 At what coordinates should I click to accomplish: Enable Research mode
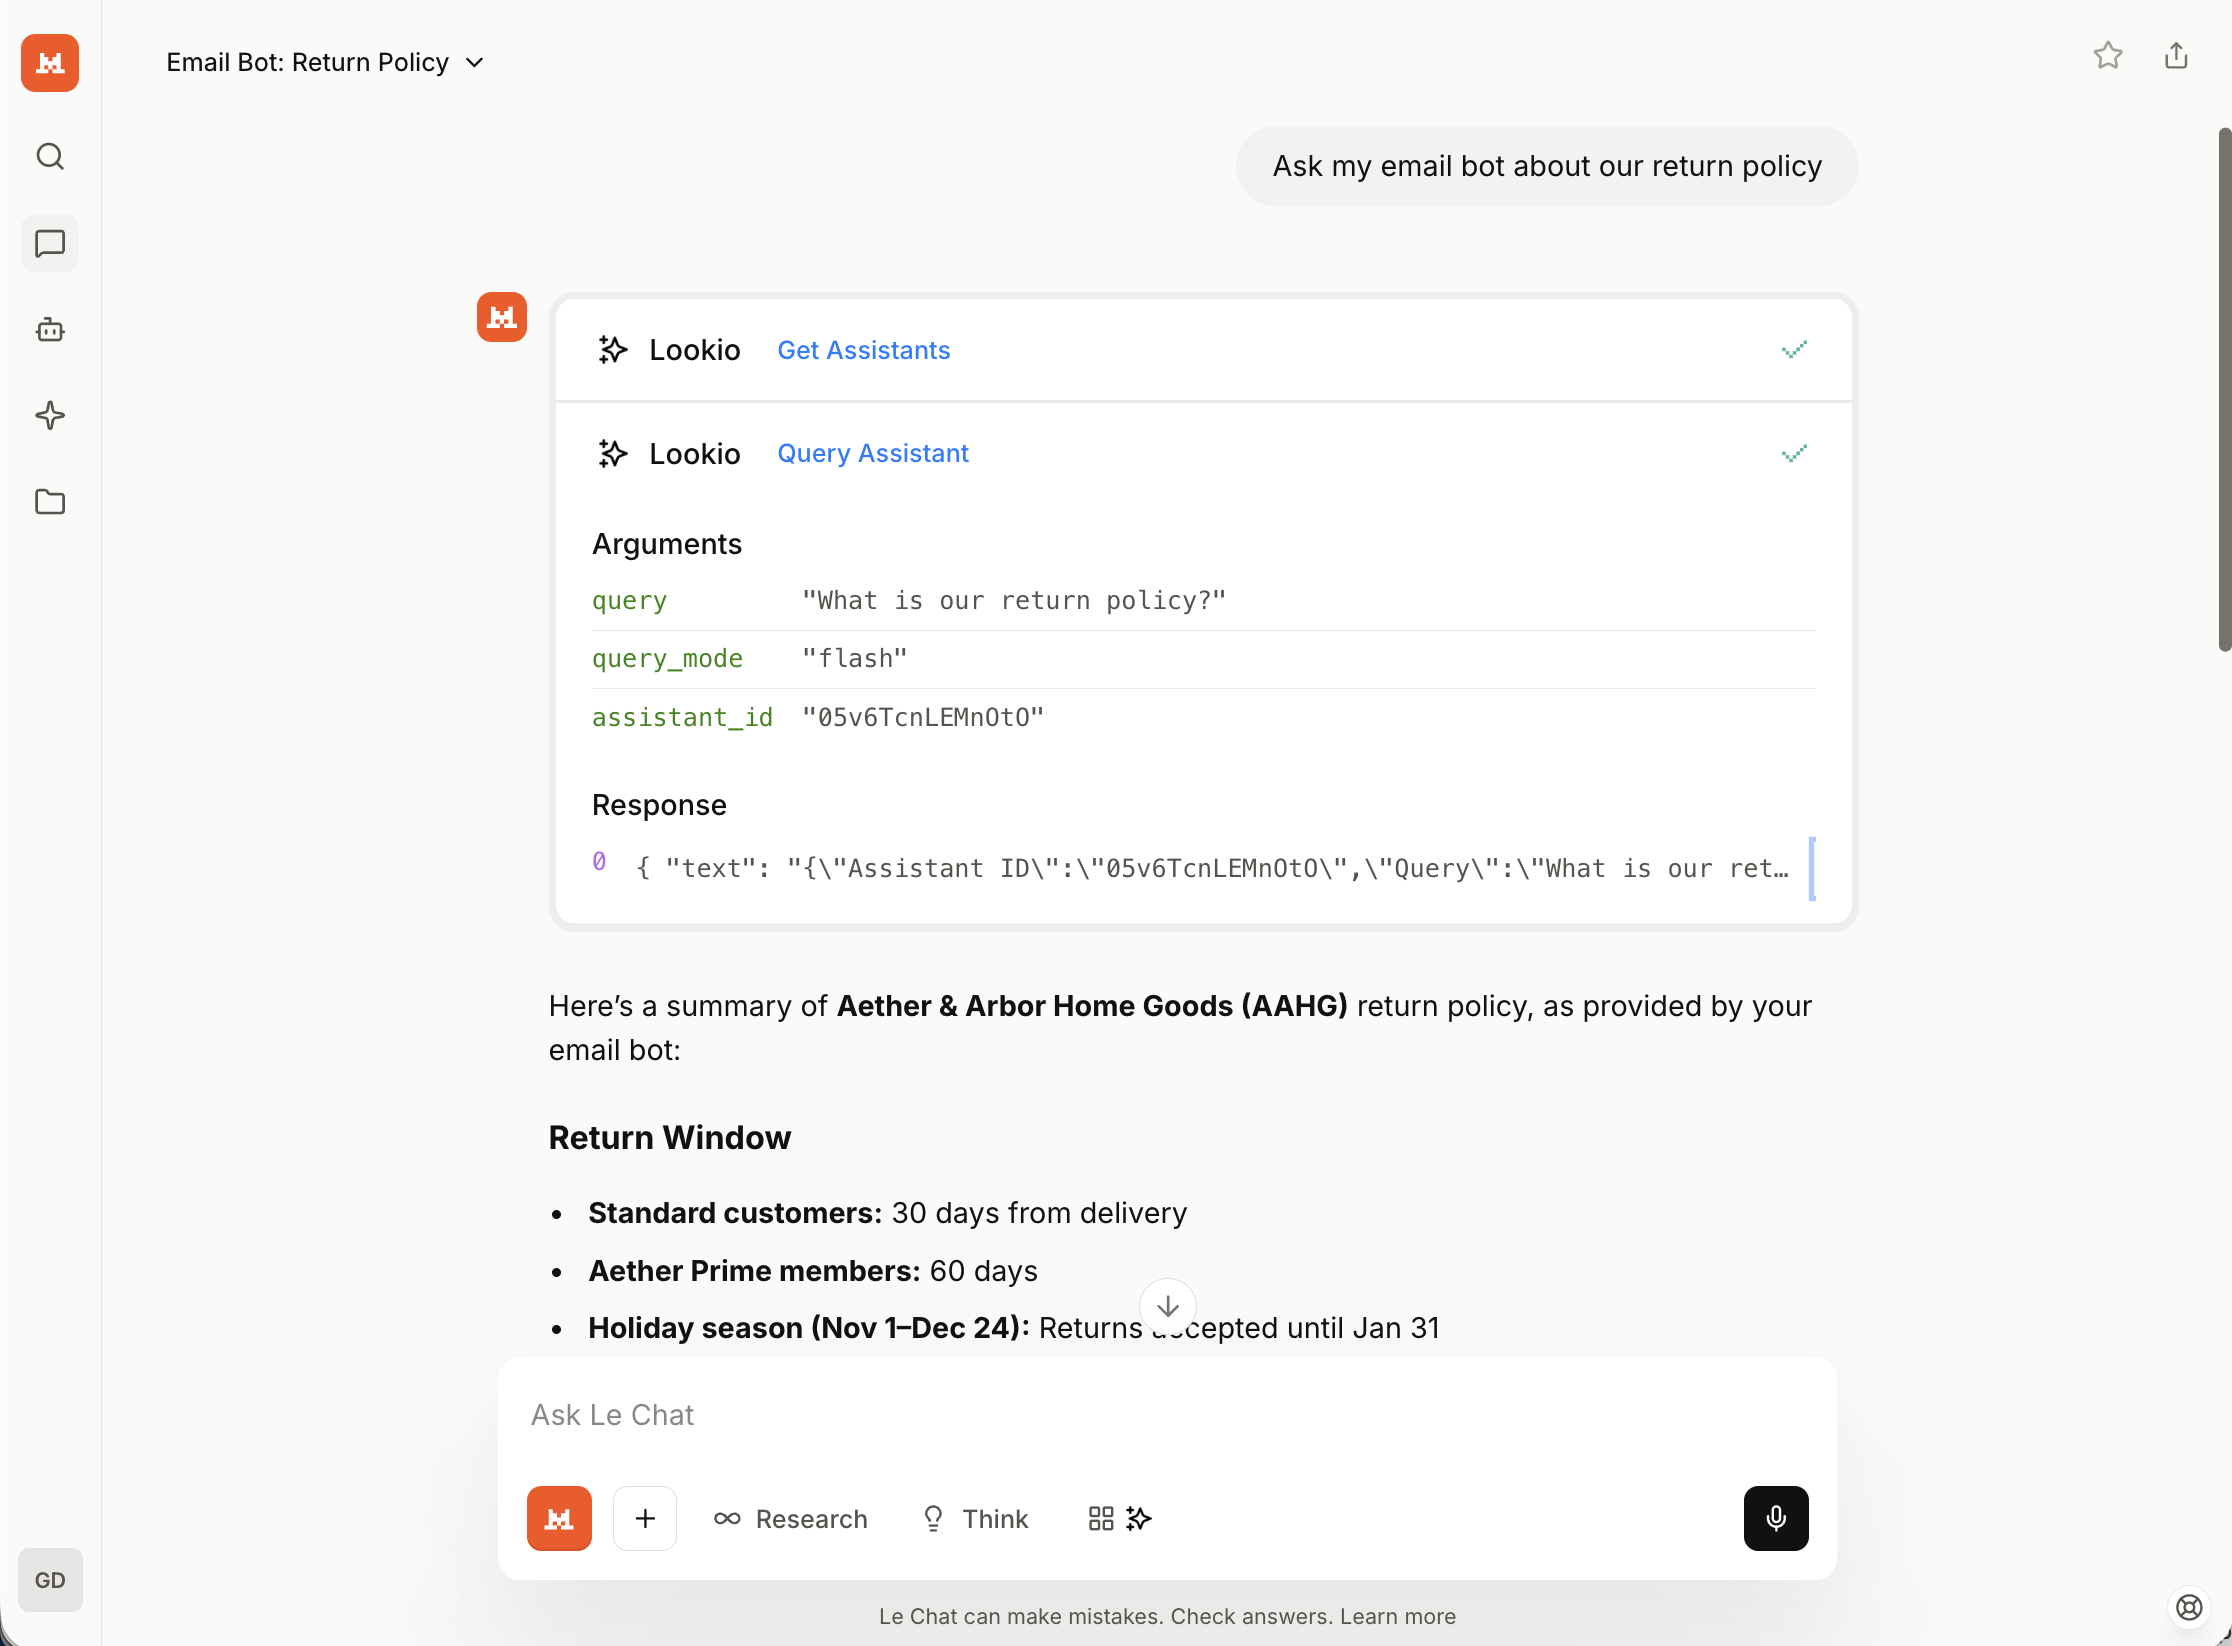tap(791, 1518)
